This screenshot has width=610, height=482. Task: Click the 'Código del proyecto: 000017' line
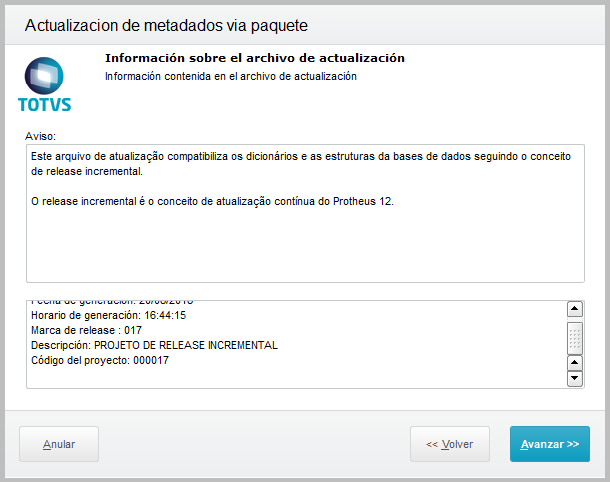[x=100, y=360]
